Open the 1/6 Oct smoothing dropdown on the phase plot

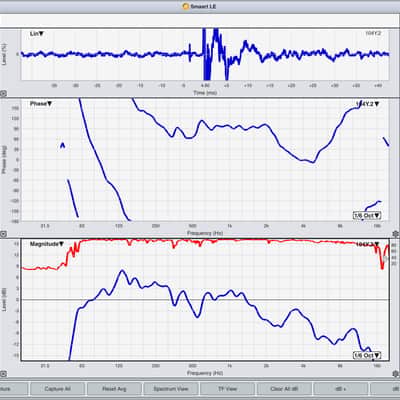[x=367, y=215]
